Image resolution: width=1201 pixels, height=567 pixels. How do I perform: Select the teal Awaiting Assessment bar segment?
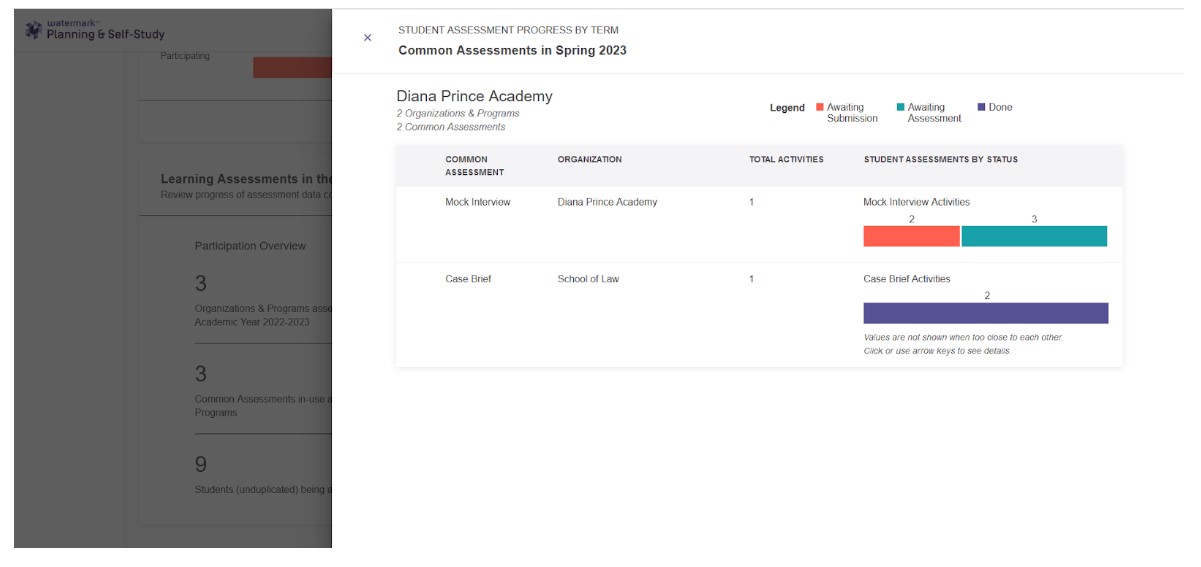(x=1034, y=236)
